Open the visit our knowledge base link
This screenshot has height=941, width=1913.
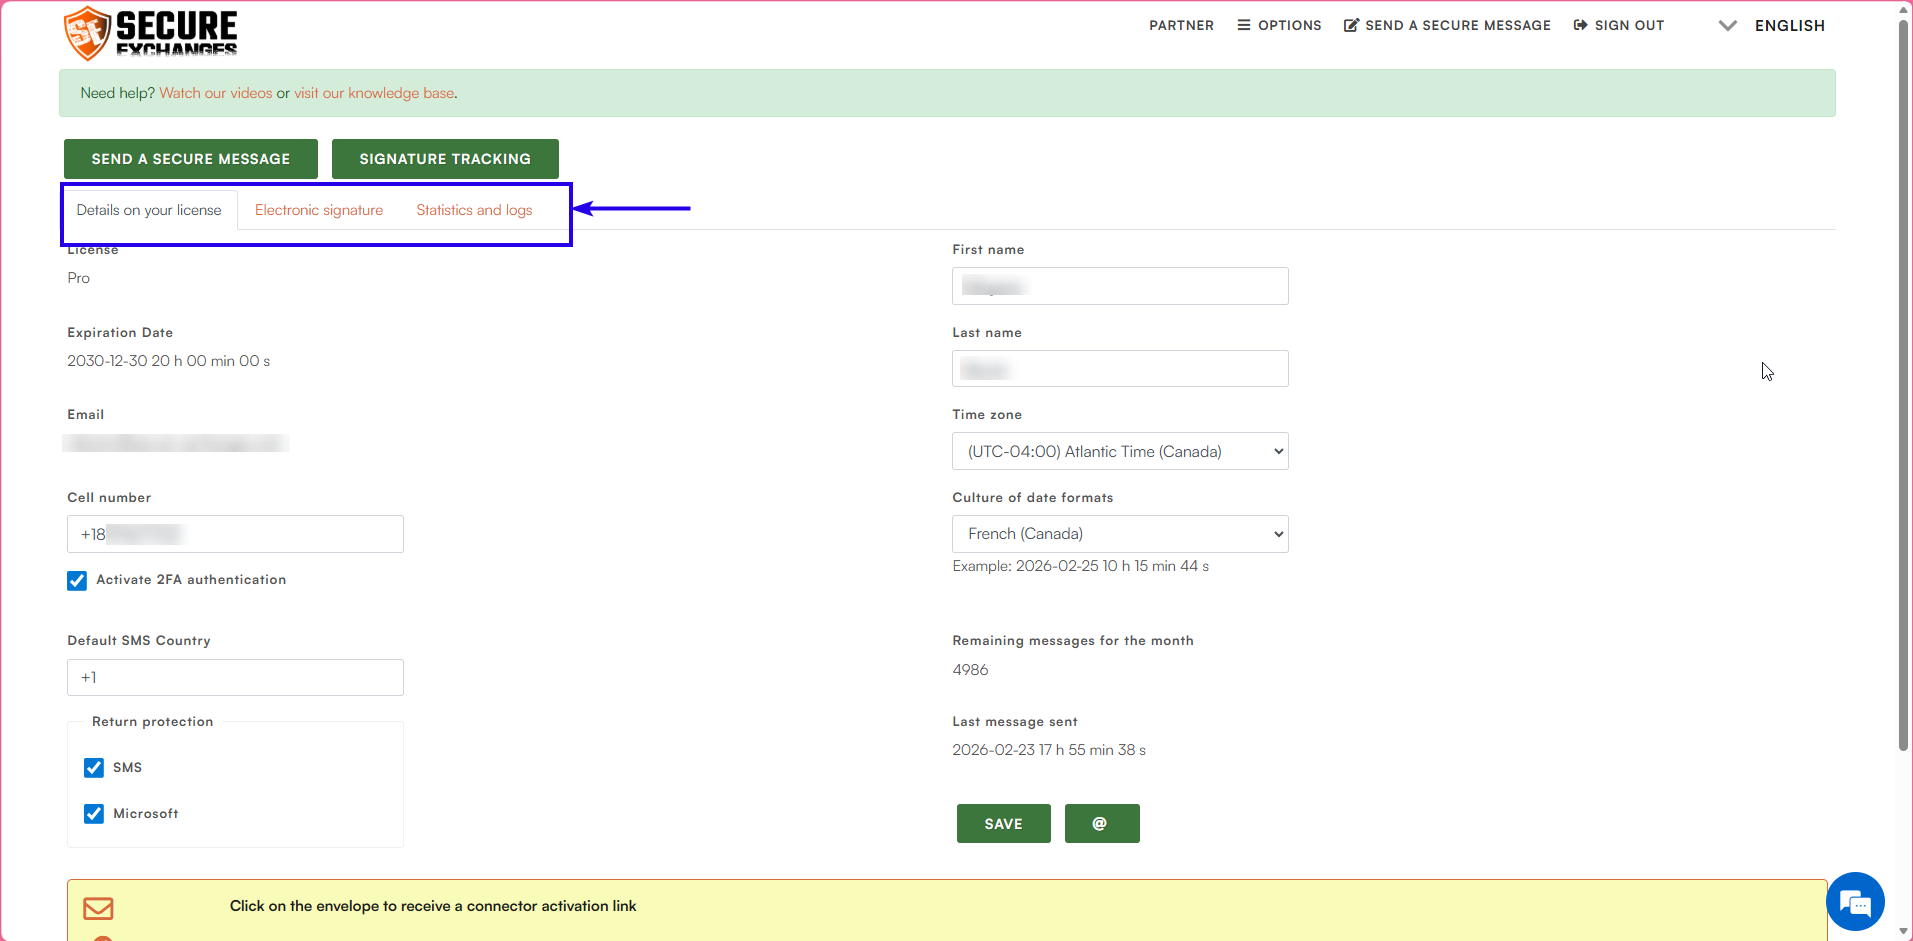click(374, 93)
